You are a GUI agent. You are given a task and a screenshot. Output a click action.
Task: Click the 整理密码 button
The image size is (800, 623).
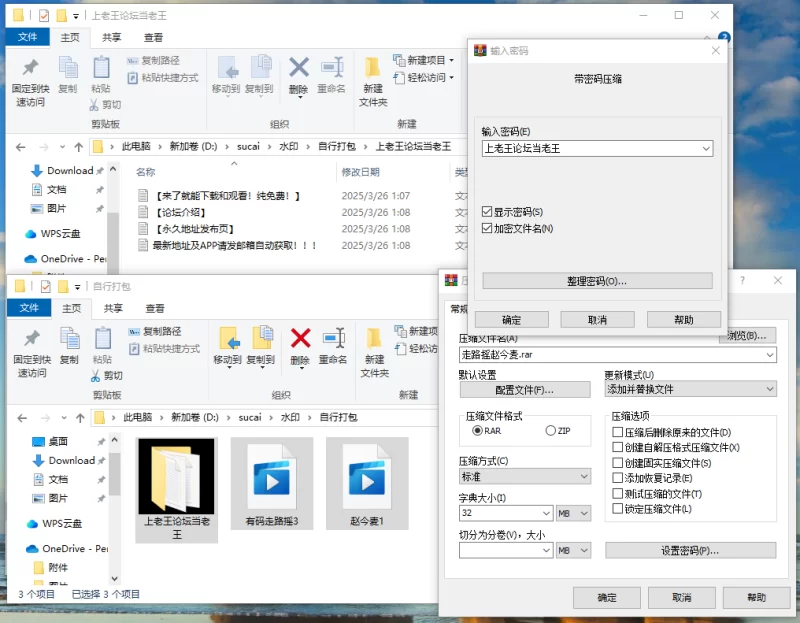[597, 281]
